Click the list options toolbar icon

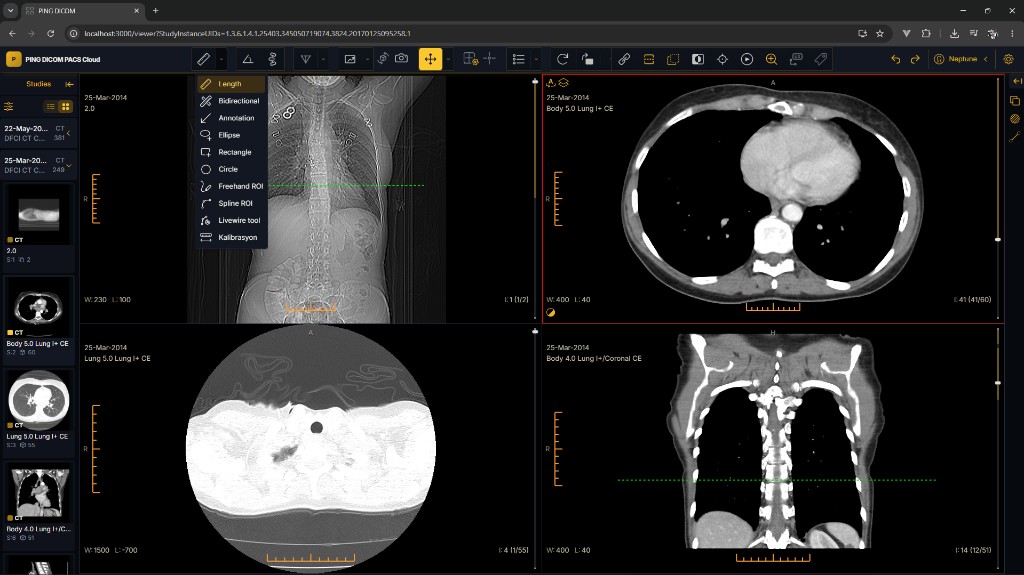tap(519, 59)
